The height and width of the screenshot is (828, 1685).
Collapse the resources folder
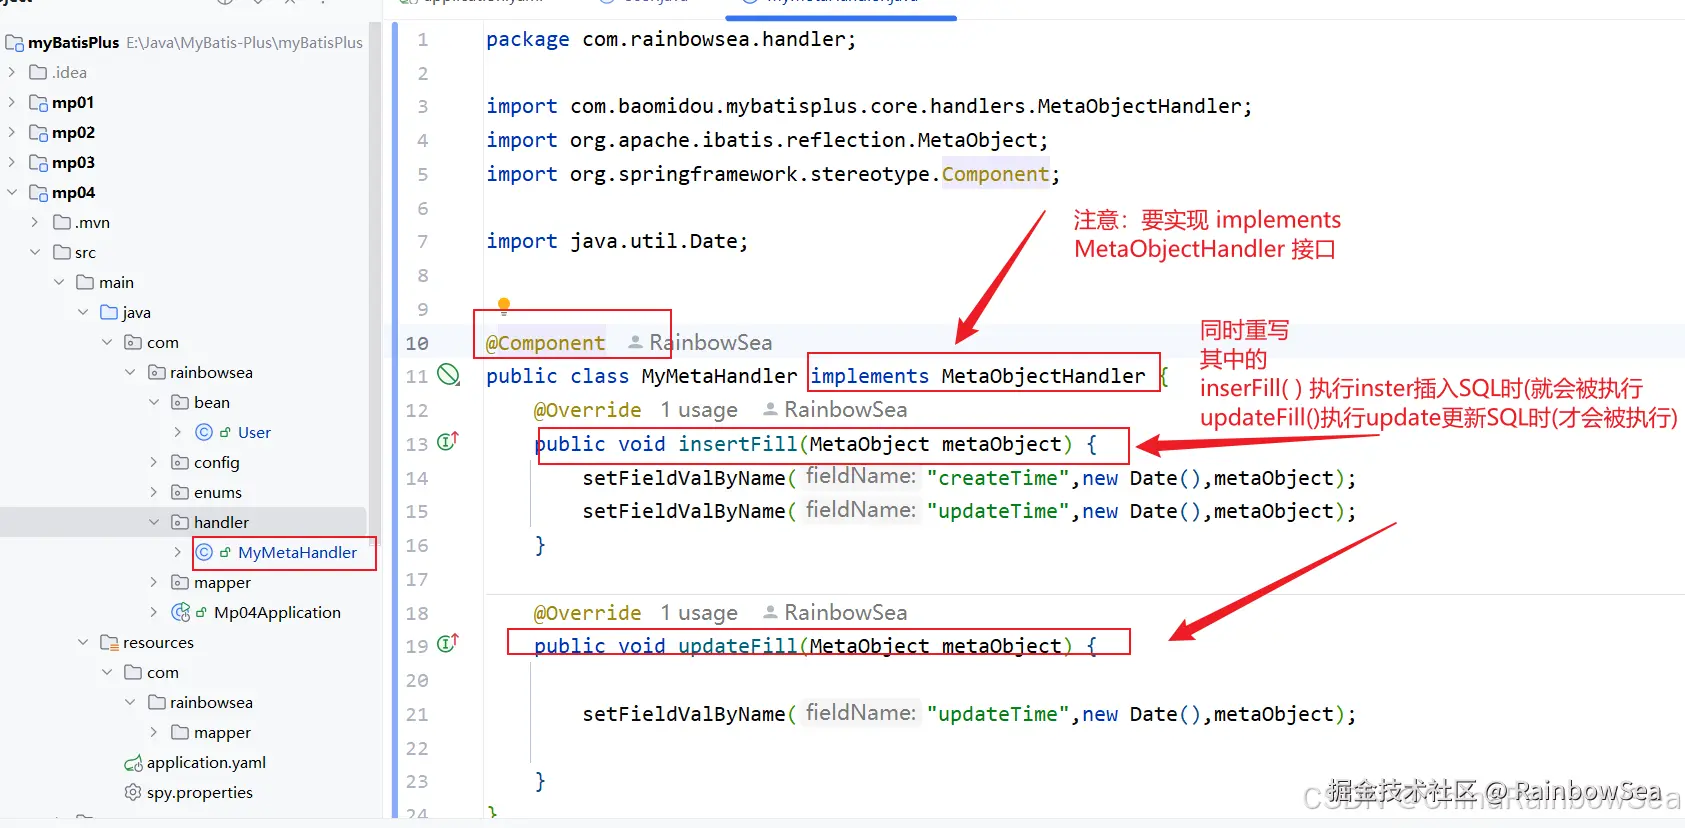pos(83,642)
